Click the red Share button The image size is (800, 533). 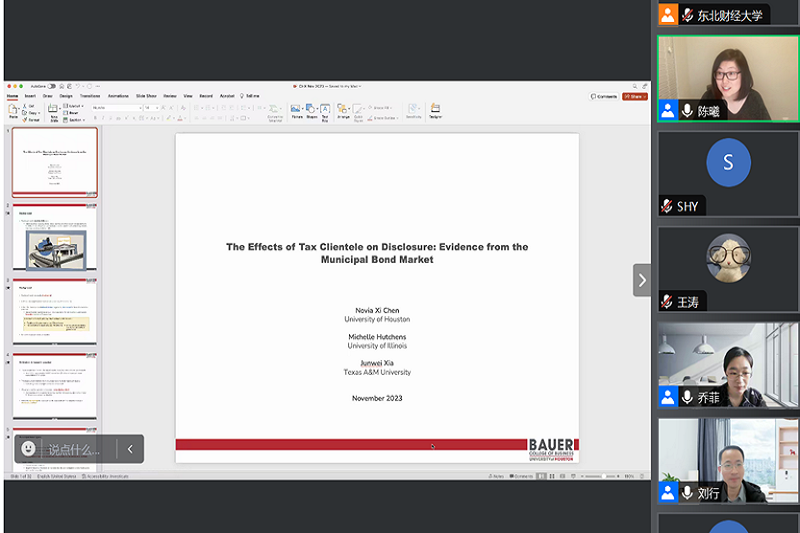pyautogui.click(x=634, y=96)
